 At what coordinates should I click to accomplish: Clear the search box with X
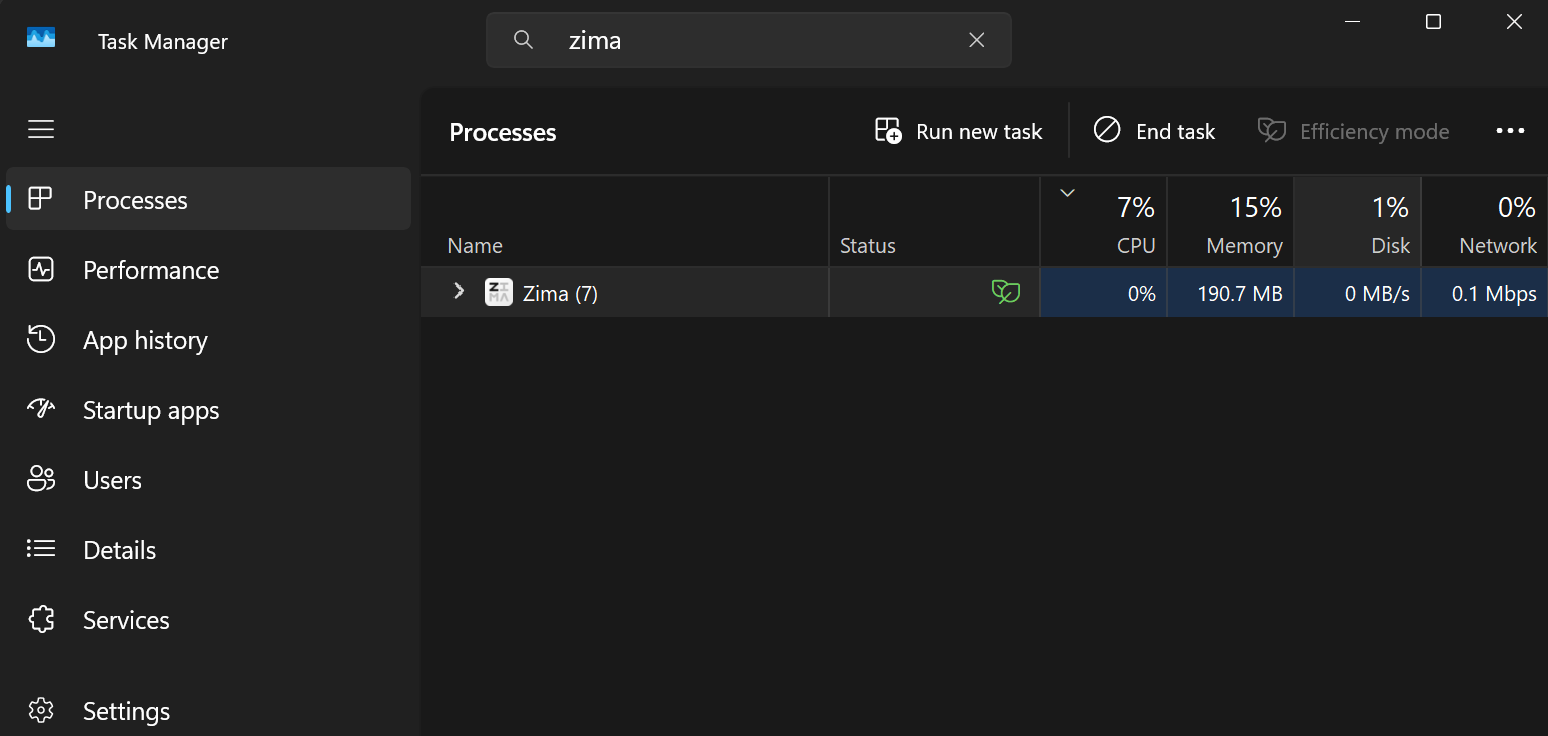point(977,40)
